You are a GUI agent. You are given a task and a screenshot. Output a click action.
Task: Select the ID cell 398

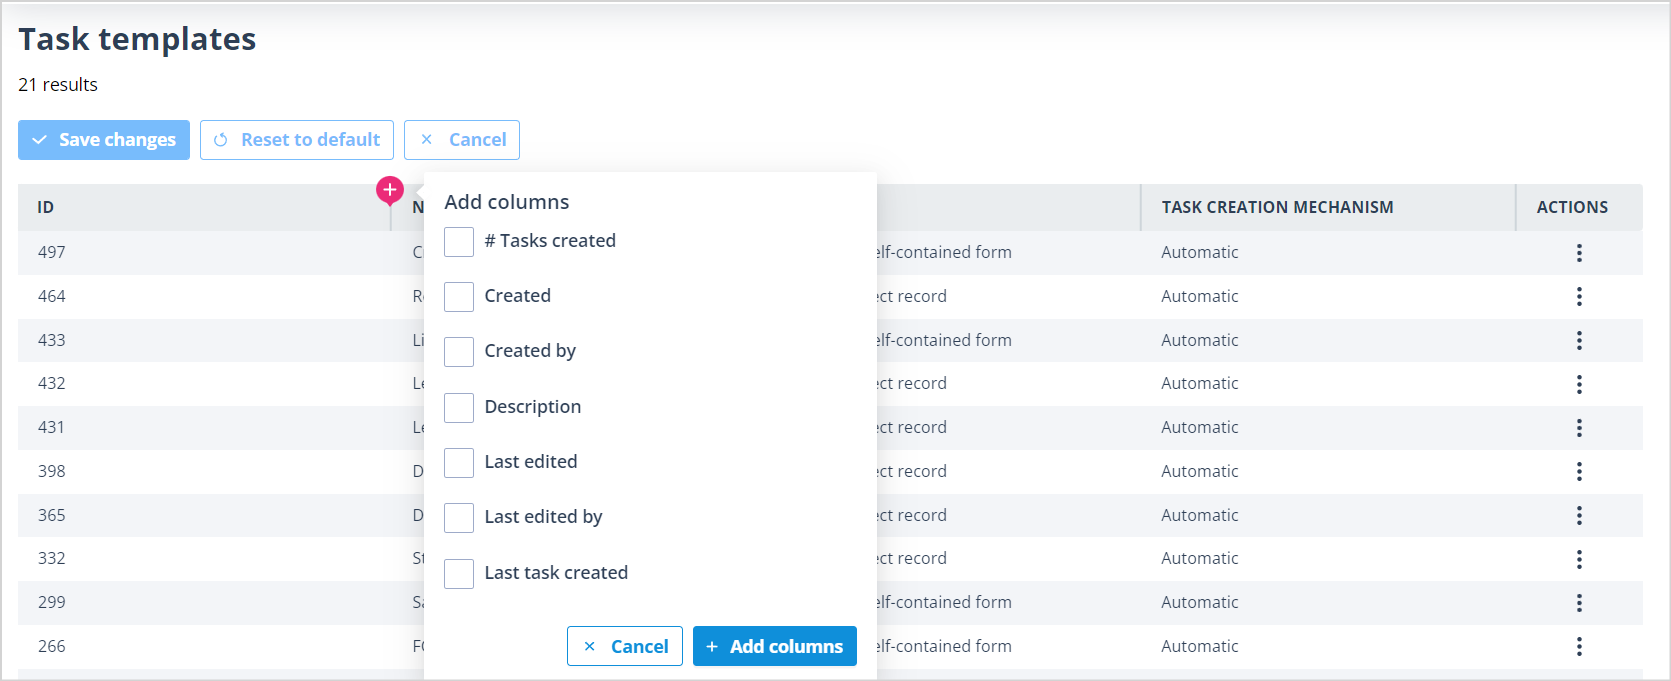click(x=52, y=471)
